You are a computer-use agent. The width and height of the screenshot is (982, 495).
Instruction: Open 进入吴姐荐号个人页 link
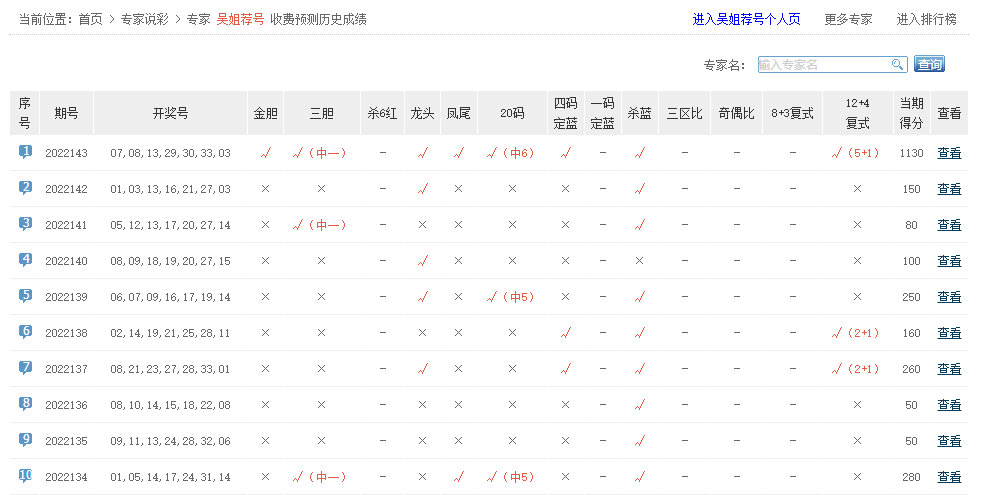tap(746, 19)
